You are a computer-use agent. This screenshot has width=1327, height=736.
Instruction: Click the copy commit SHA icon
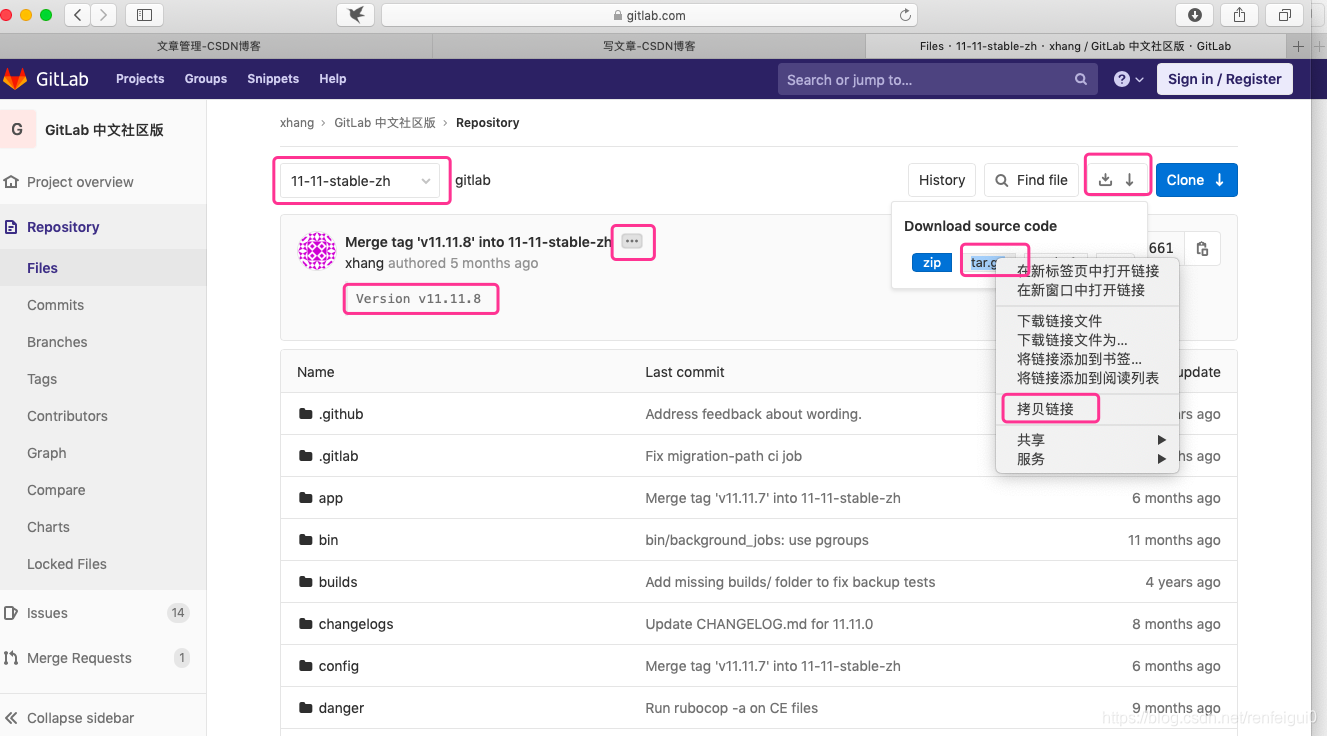tap(1202, 248)
